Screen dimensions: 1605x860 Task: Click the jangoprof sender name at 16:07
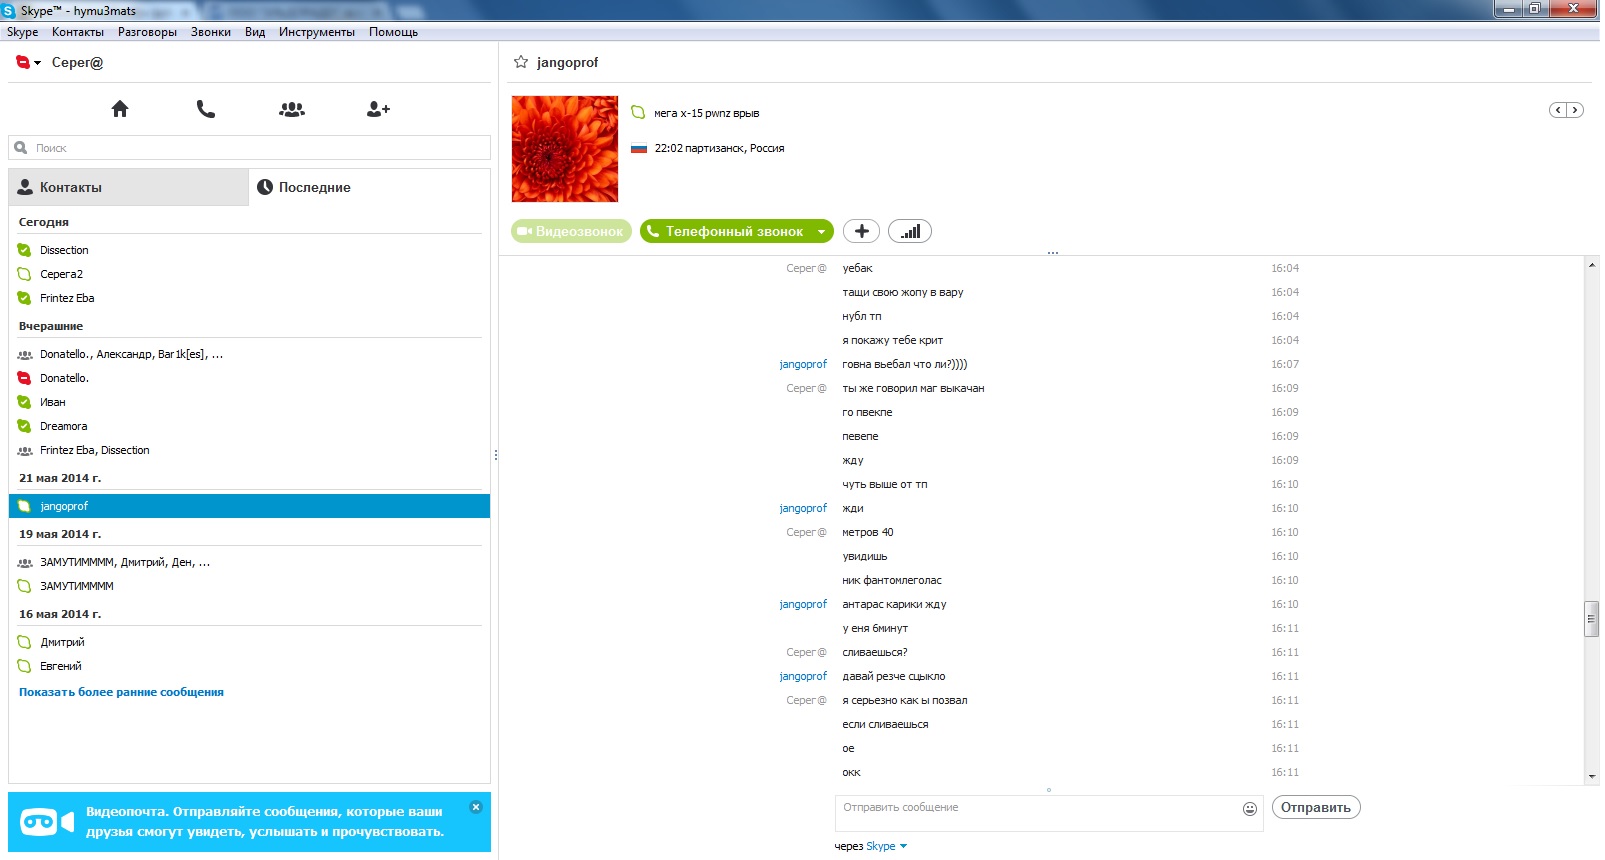tap(803, 364)
